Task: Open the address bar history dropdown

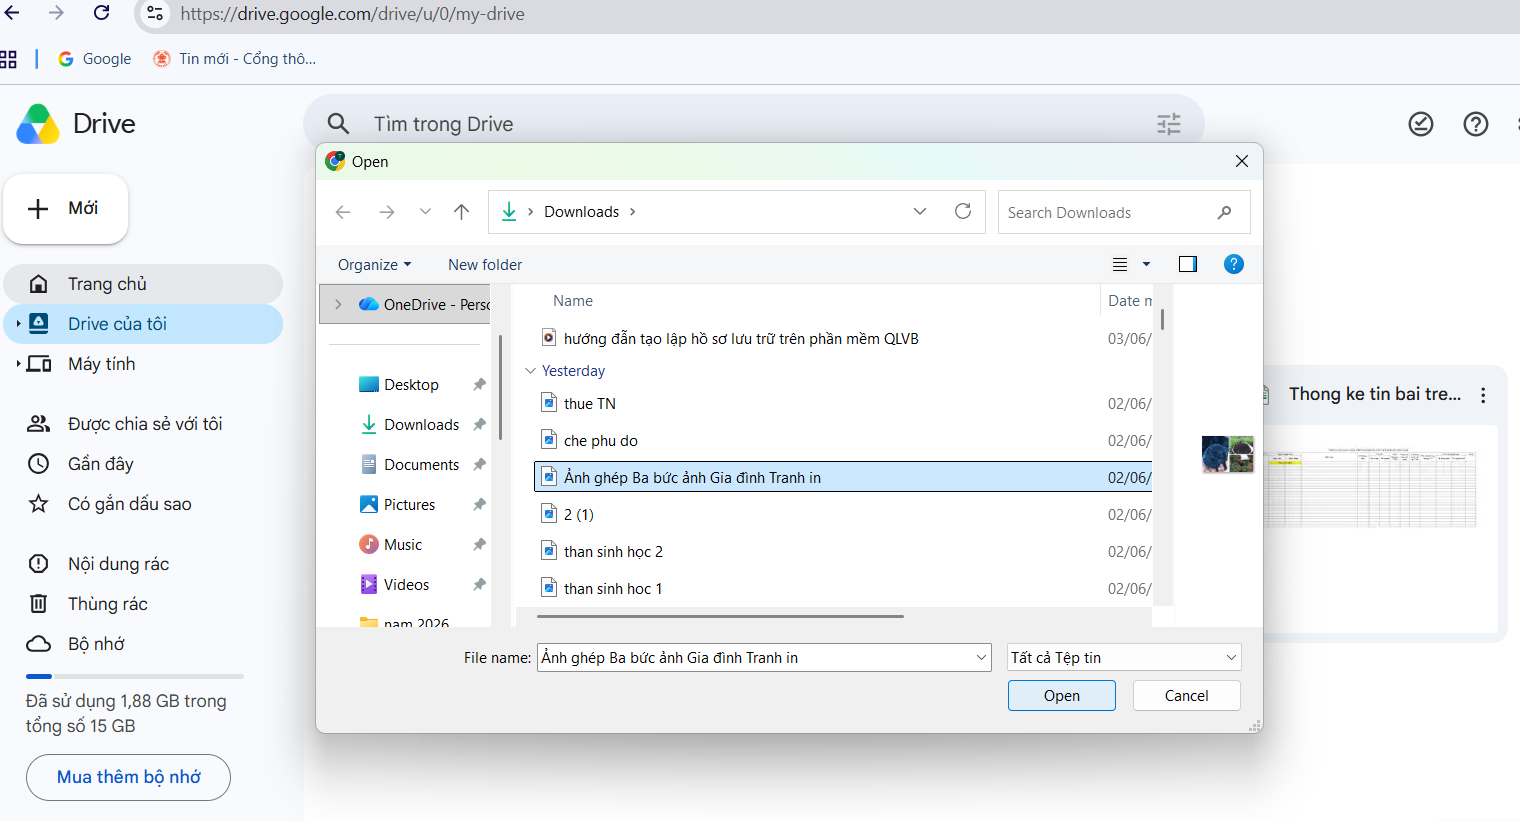Action: click(x=920, y=212)
